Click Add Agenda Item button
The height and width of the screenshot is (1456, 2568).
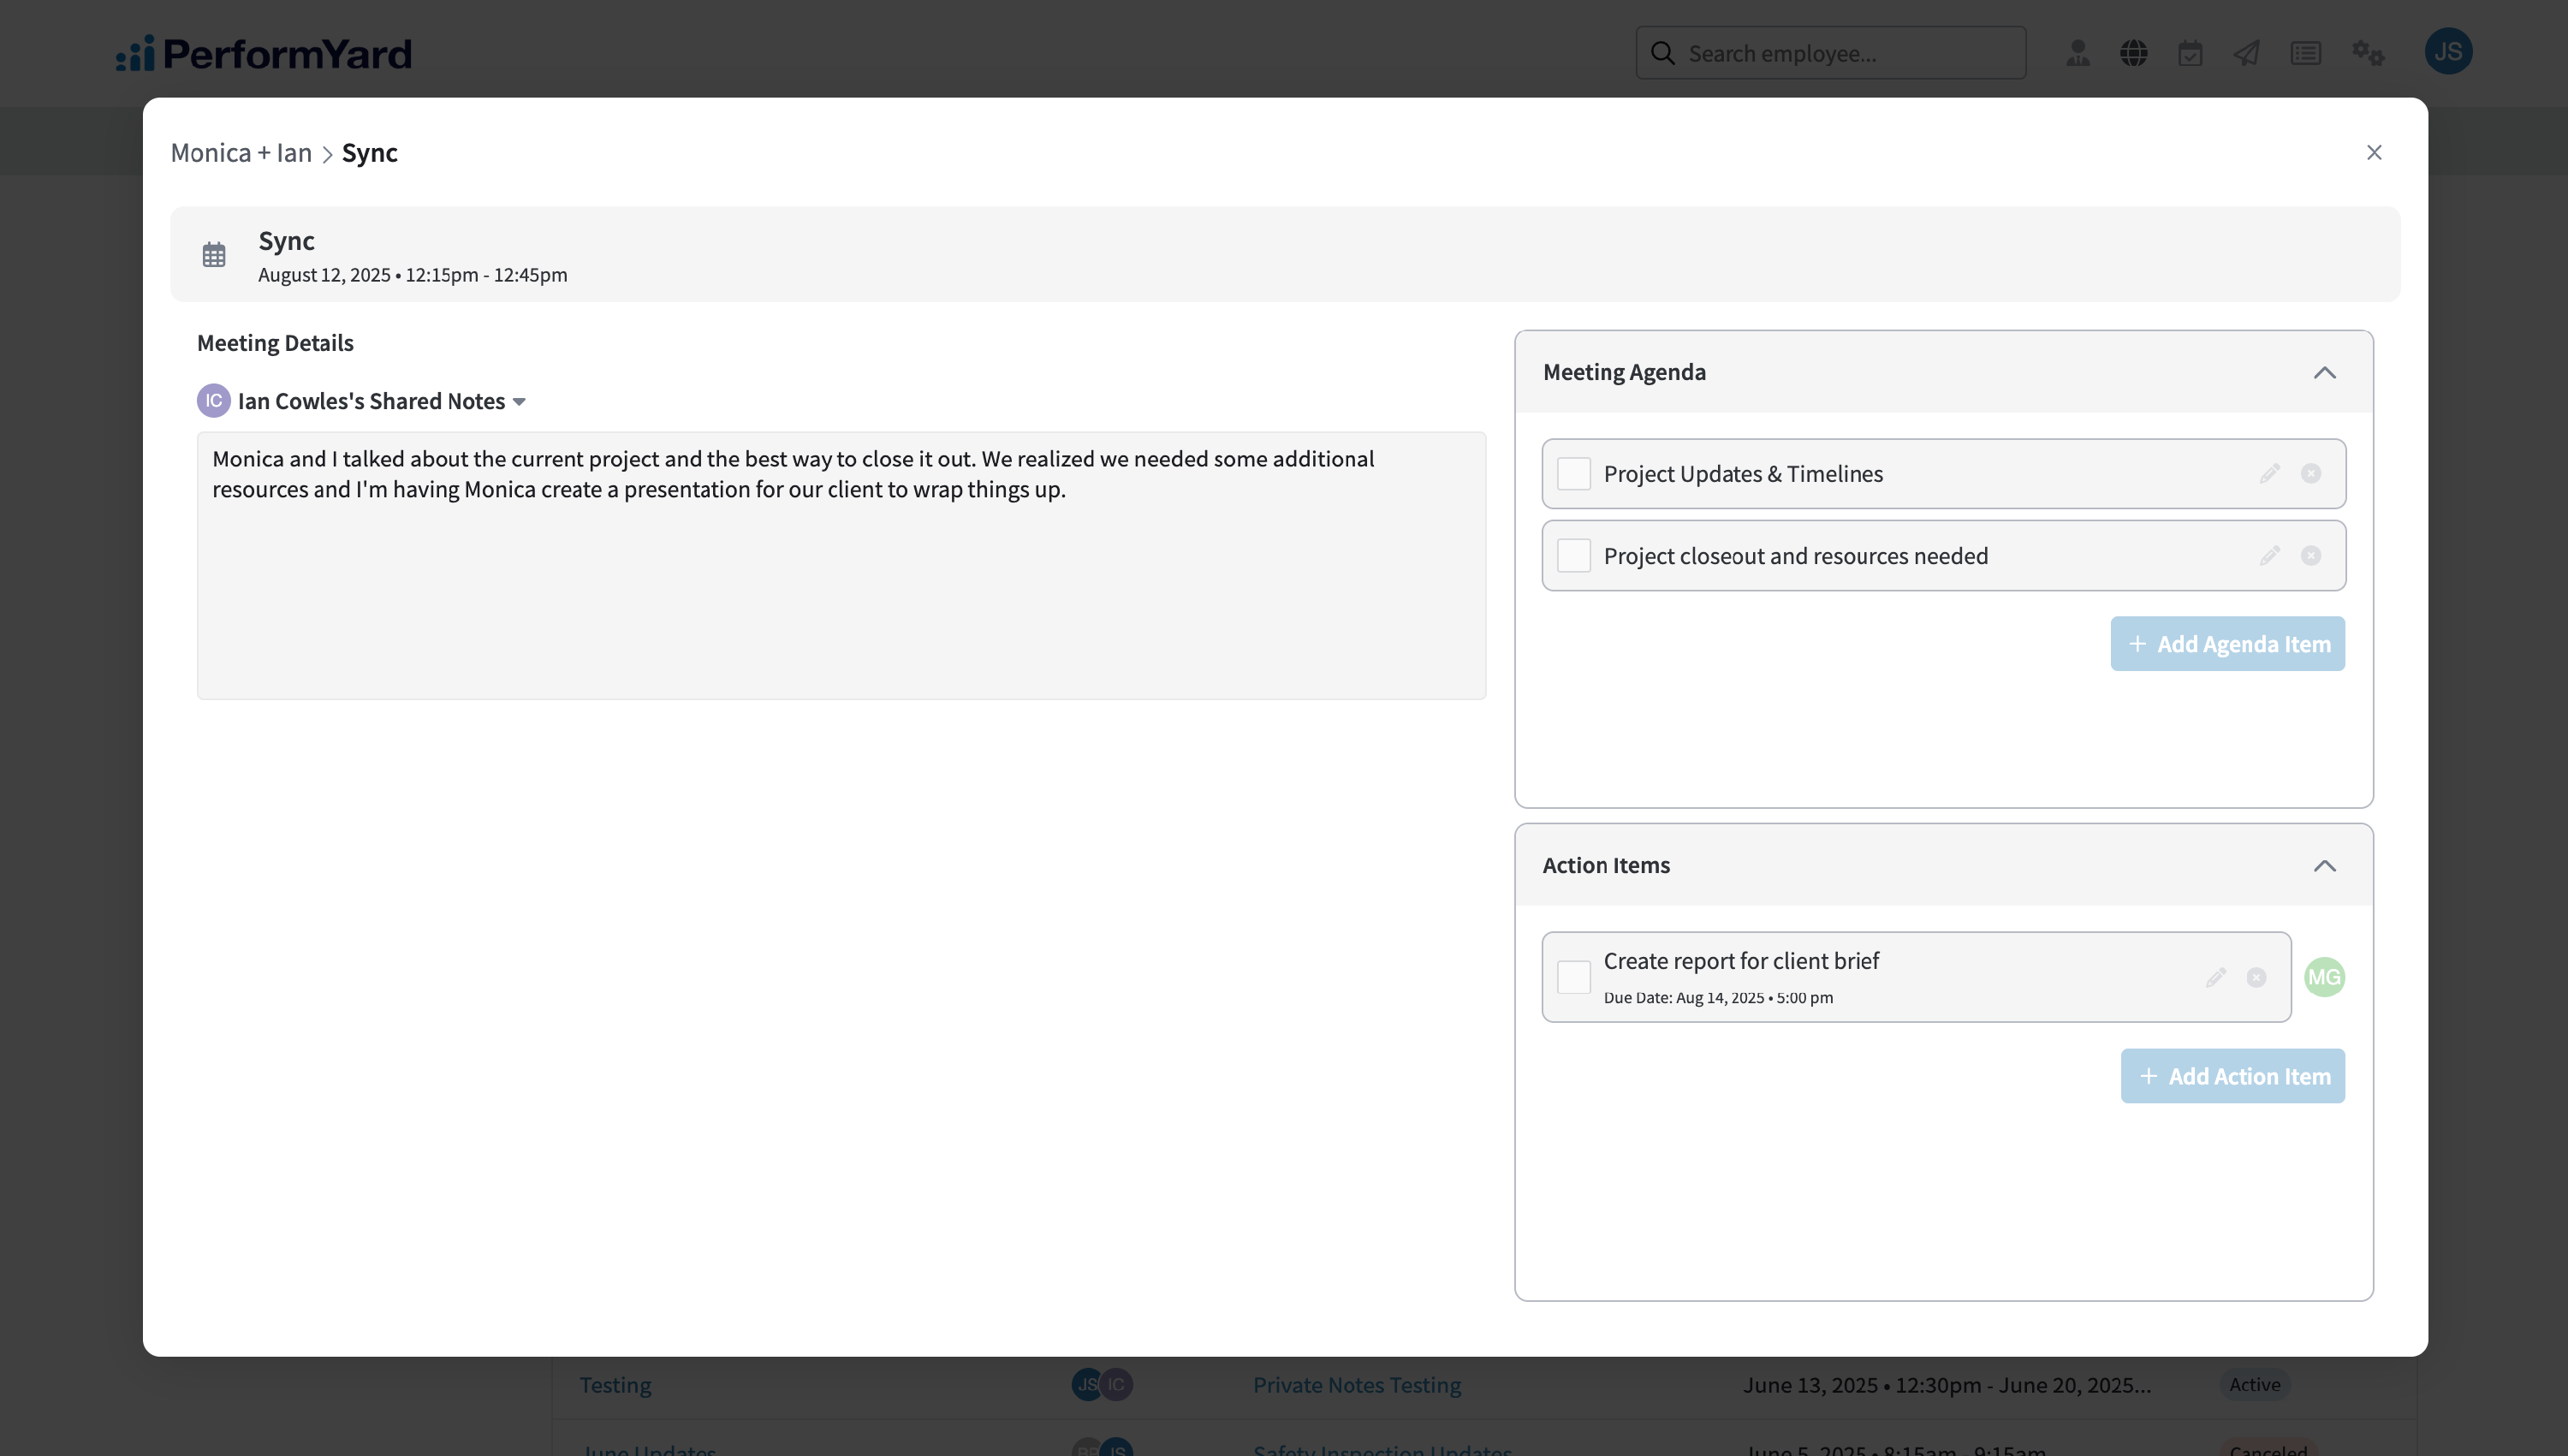(2227, 643)
